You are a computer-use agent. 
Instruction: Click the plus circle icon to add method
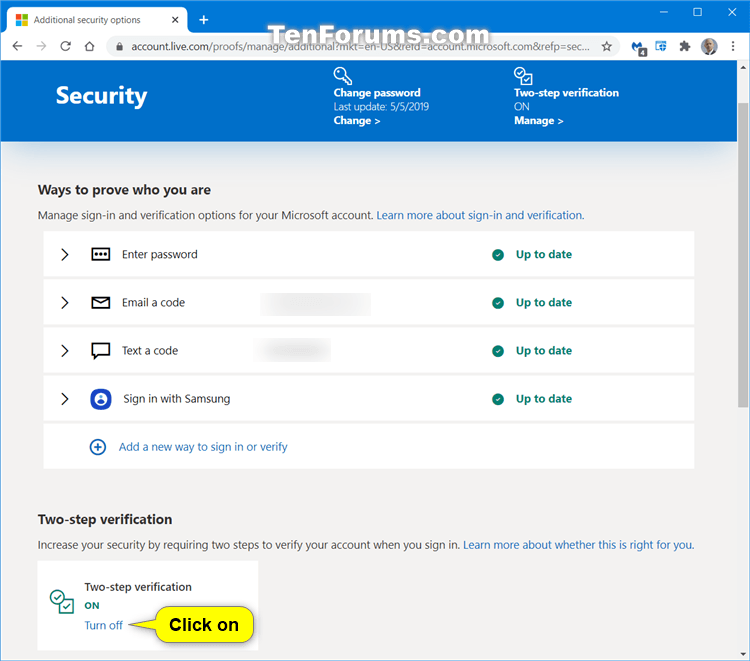(98, 447)
